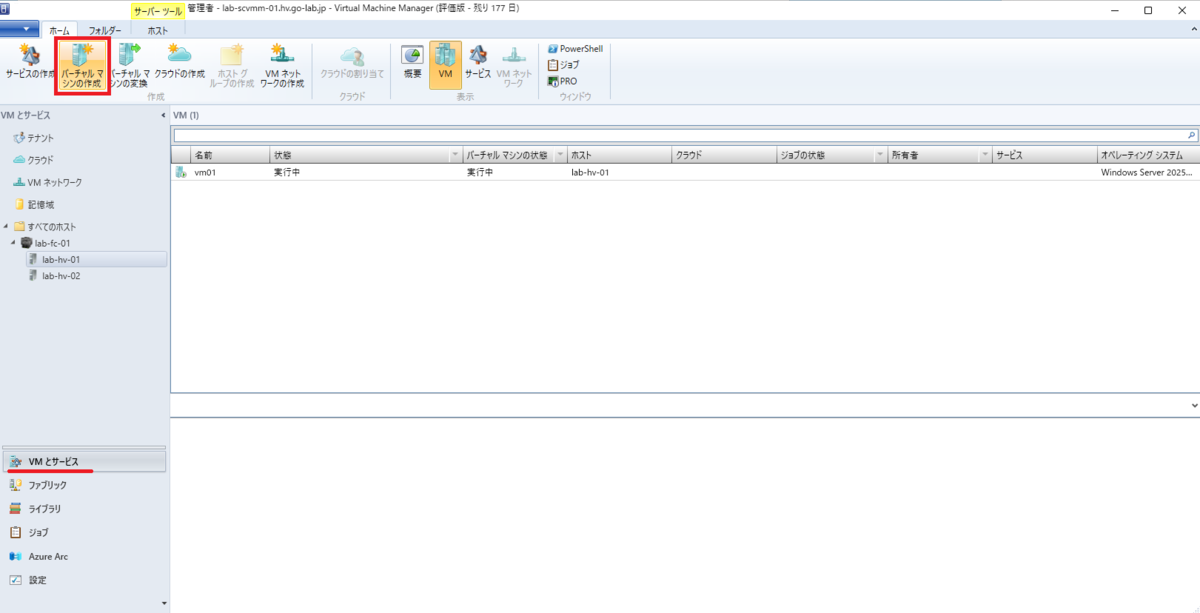Switch to the フォルダー ribbon tab
This screenshot has height=613, width=1200.
point(104,31)
